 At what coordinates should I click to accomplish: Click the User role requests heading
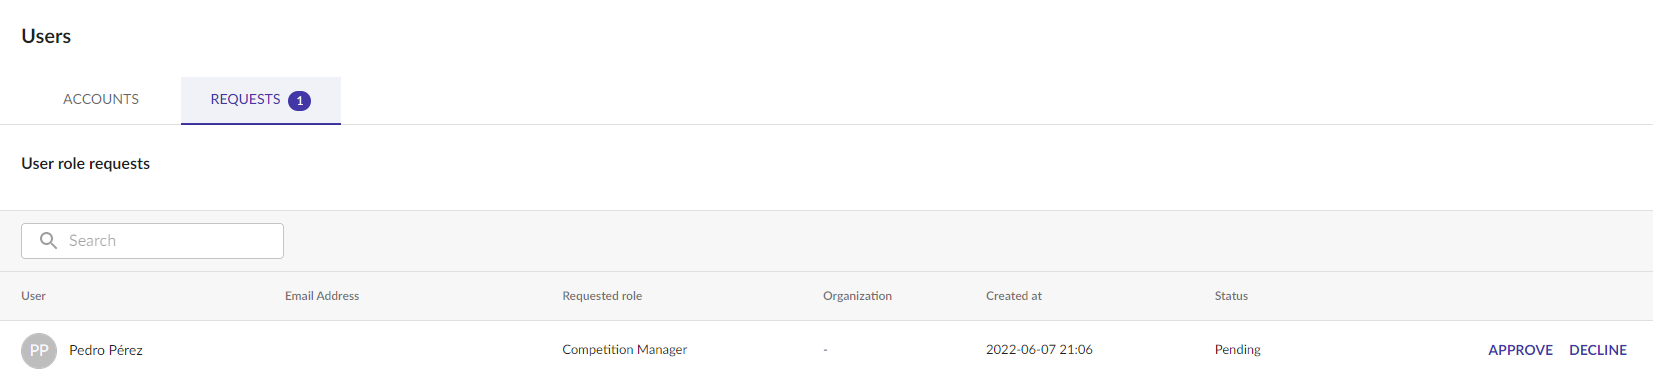[x=86, y=163]
